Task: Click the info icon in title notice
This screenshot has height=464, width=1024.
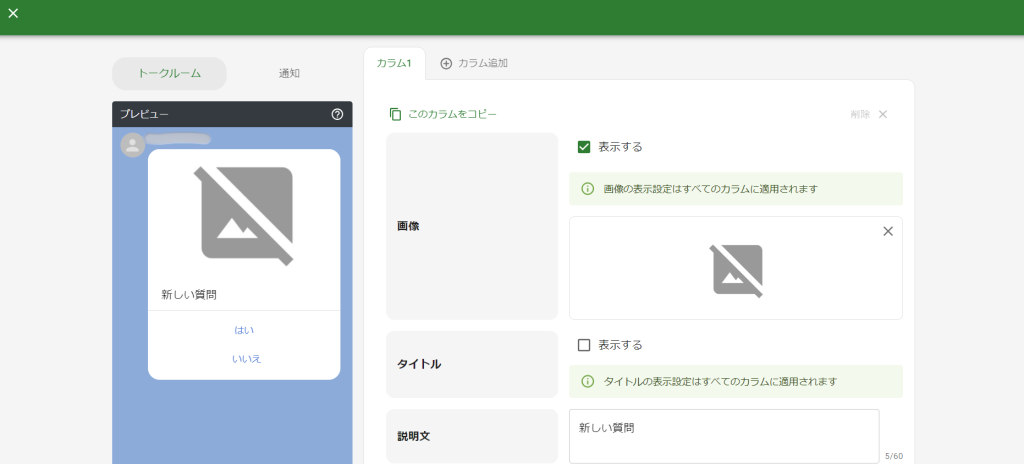Action: (588, 381)
